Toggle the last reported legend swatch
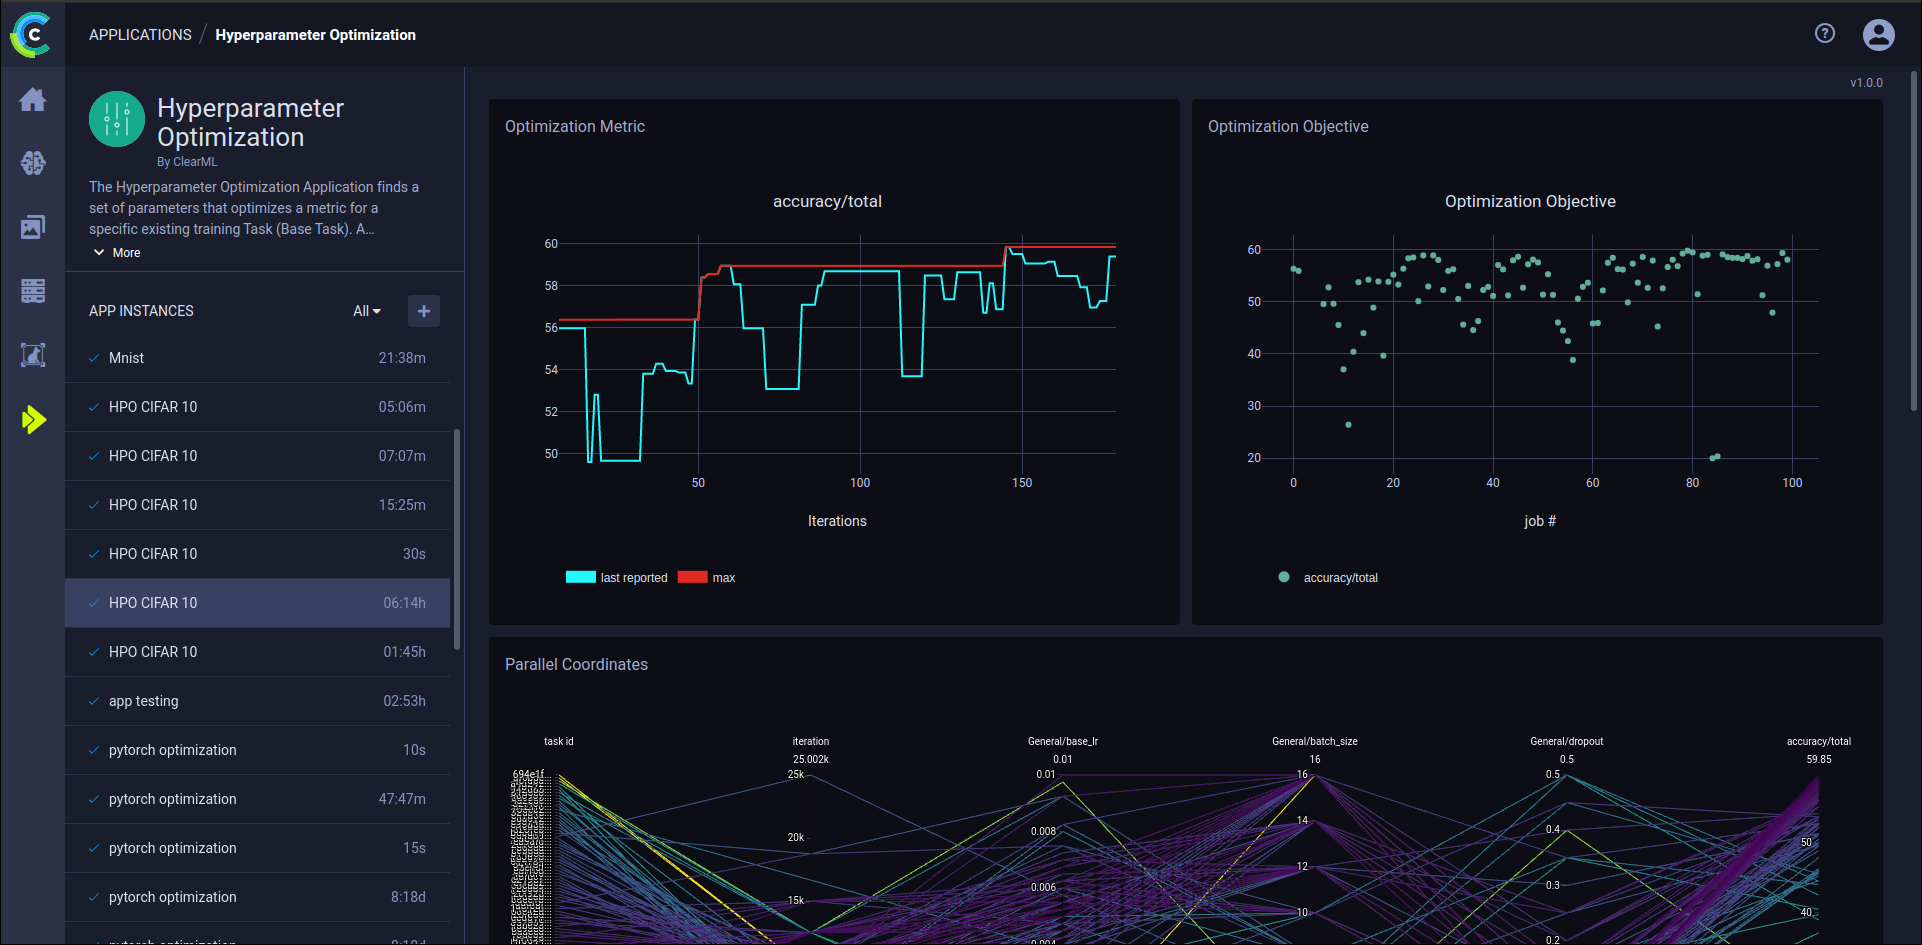This screenshot has height=945, width=1922. tap(581, 577)
